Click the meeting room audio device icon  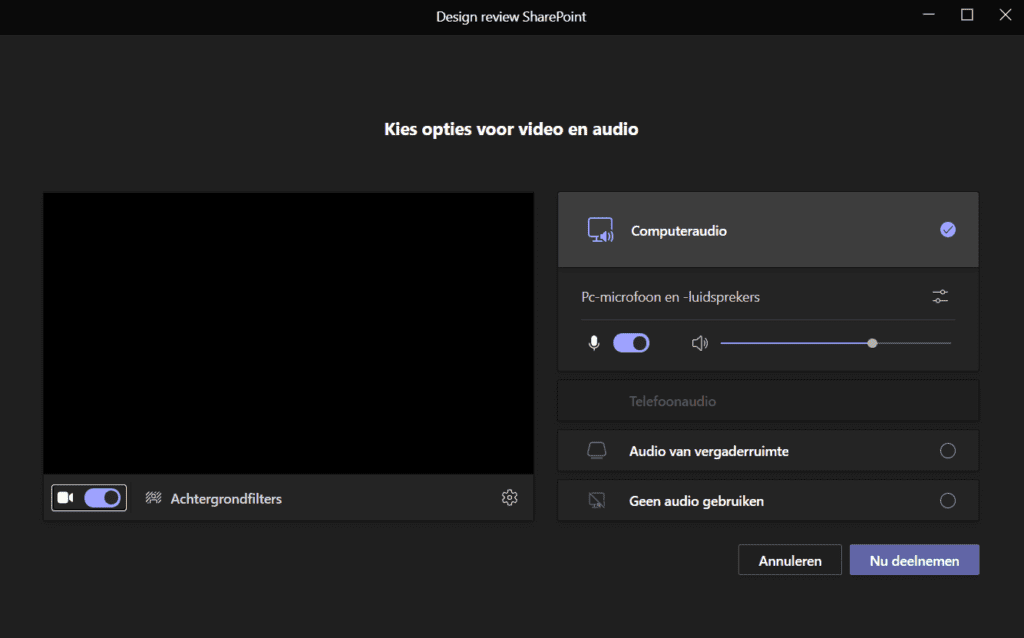coord(596,451)
